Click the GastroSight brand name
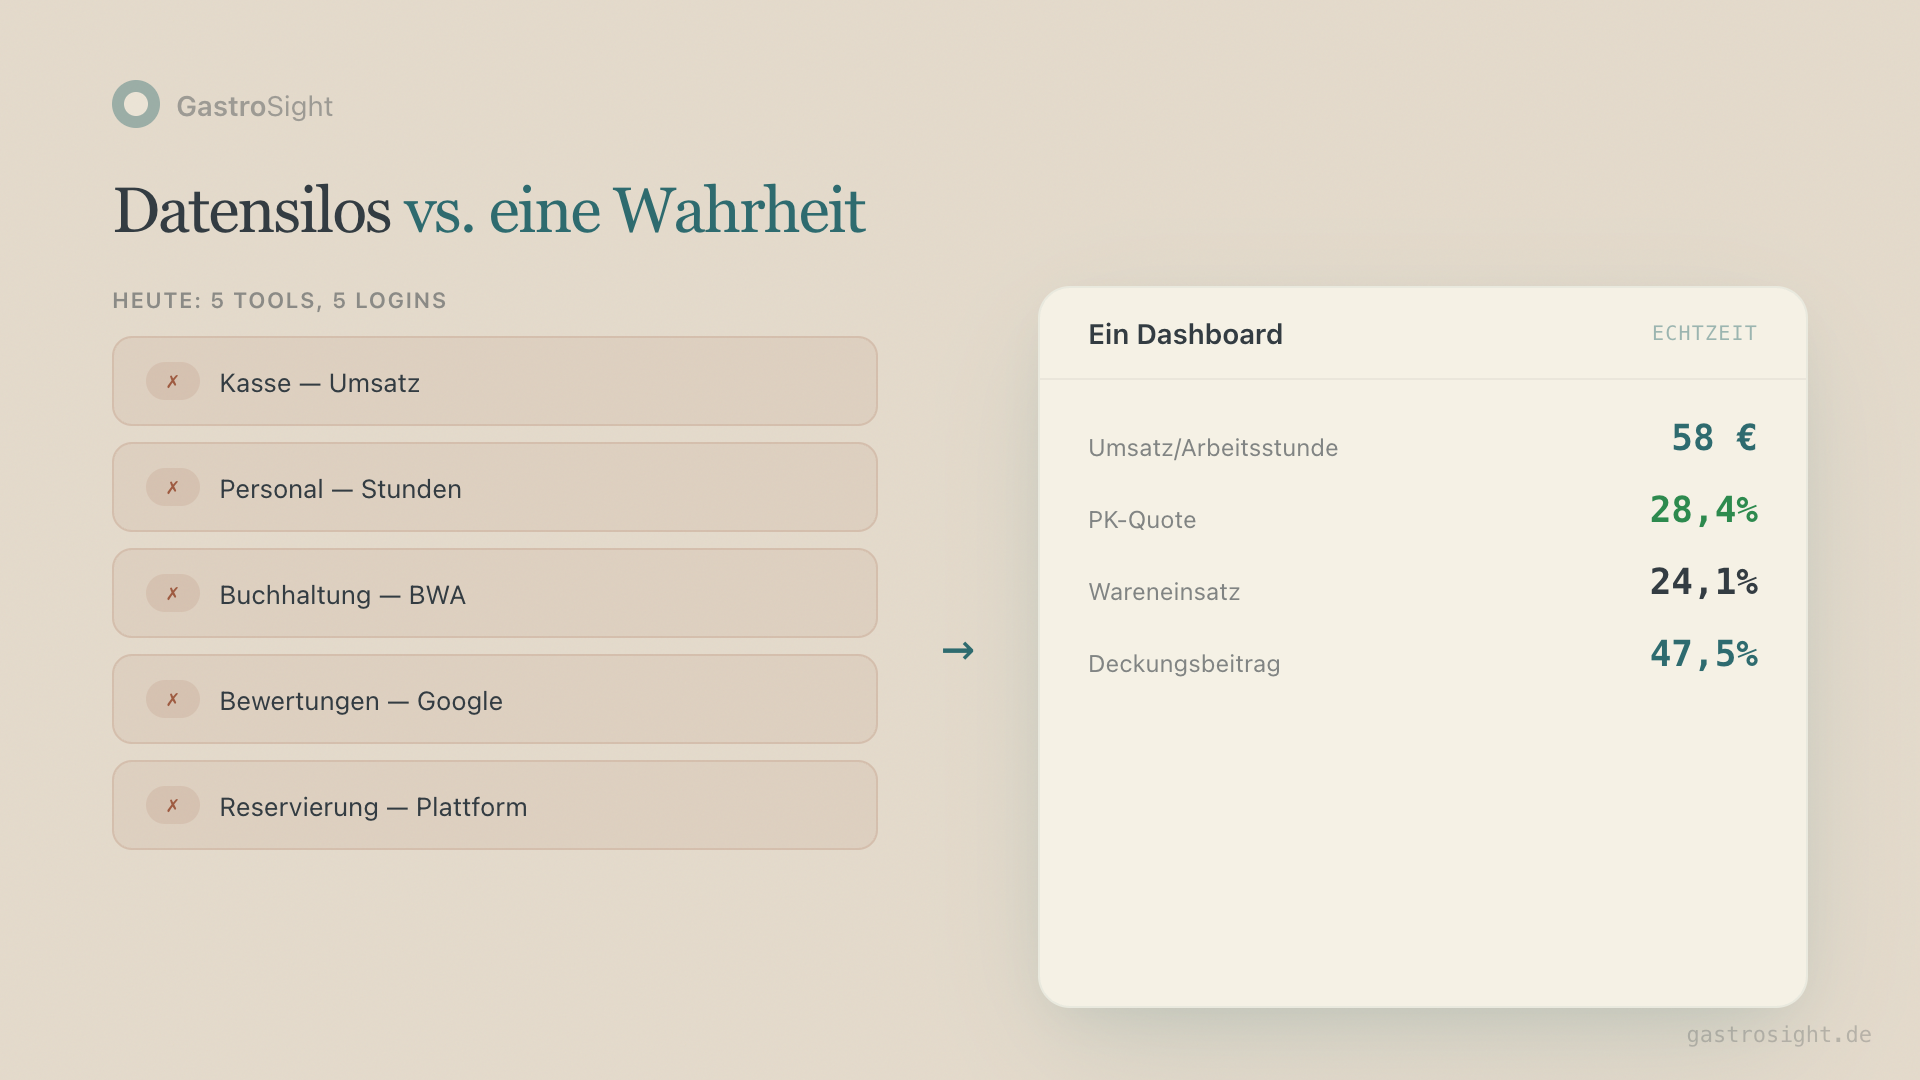The width and height of the screenshot is (1920, 1080). tap(255, 106)
